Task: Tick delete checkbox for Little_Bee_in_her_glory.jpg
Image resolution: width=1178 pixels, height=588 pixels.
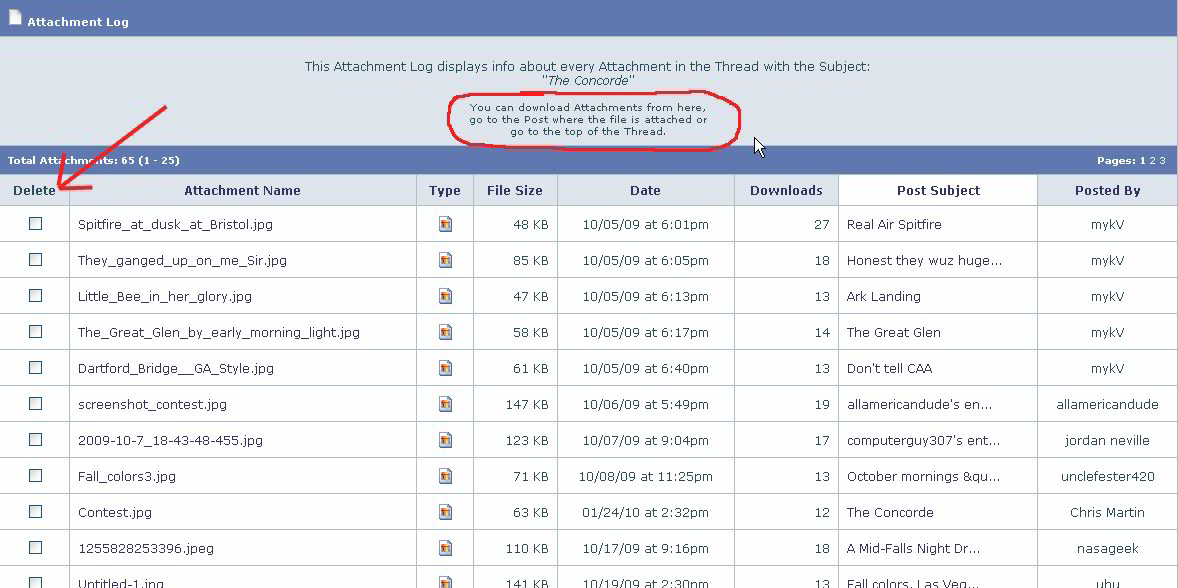Action: click(35, 295)
